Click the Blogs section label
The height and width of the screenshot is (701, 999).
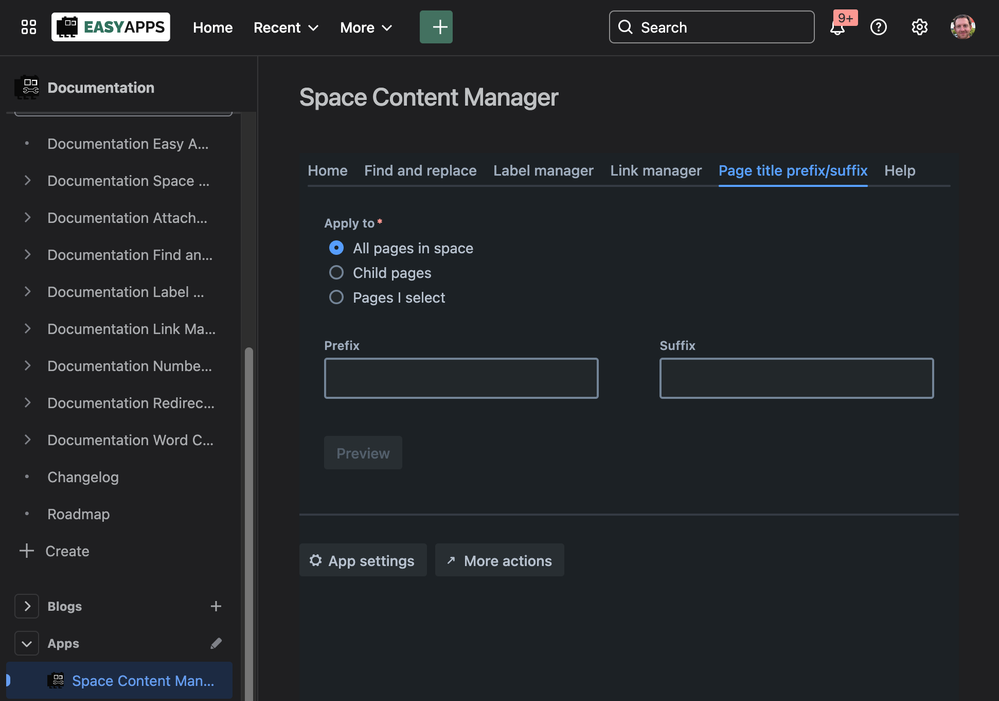pyautogui.click(x=64, y=606)
